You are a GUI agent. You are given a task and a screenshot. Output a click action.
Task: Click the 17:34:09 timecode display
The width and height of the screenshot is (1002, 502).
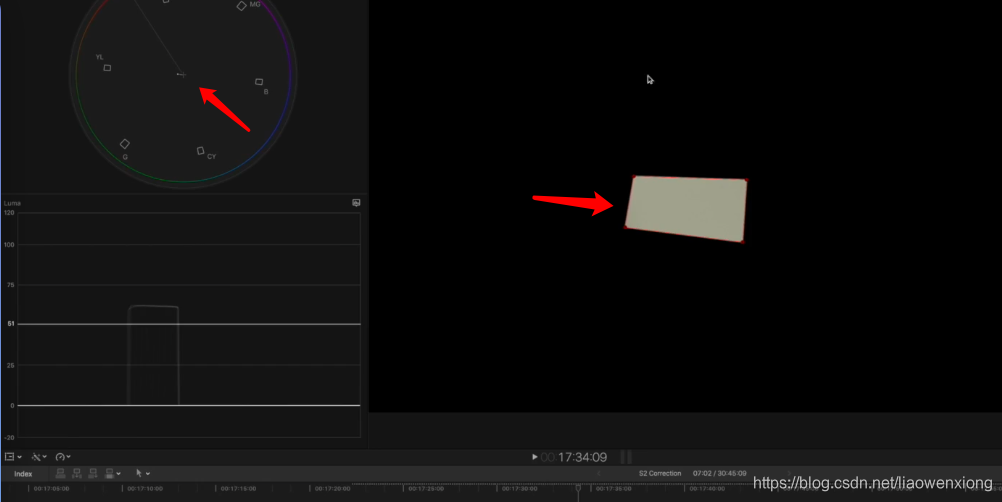(x=582, y=457)
